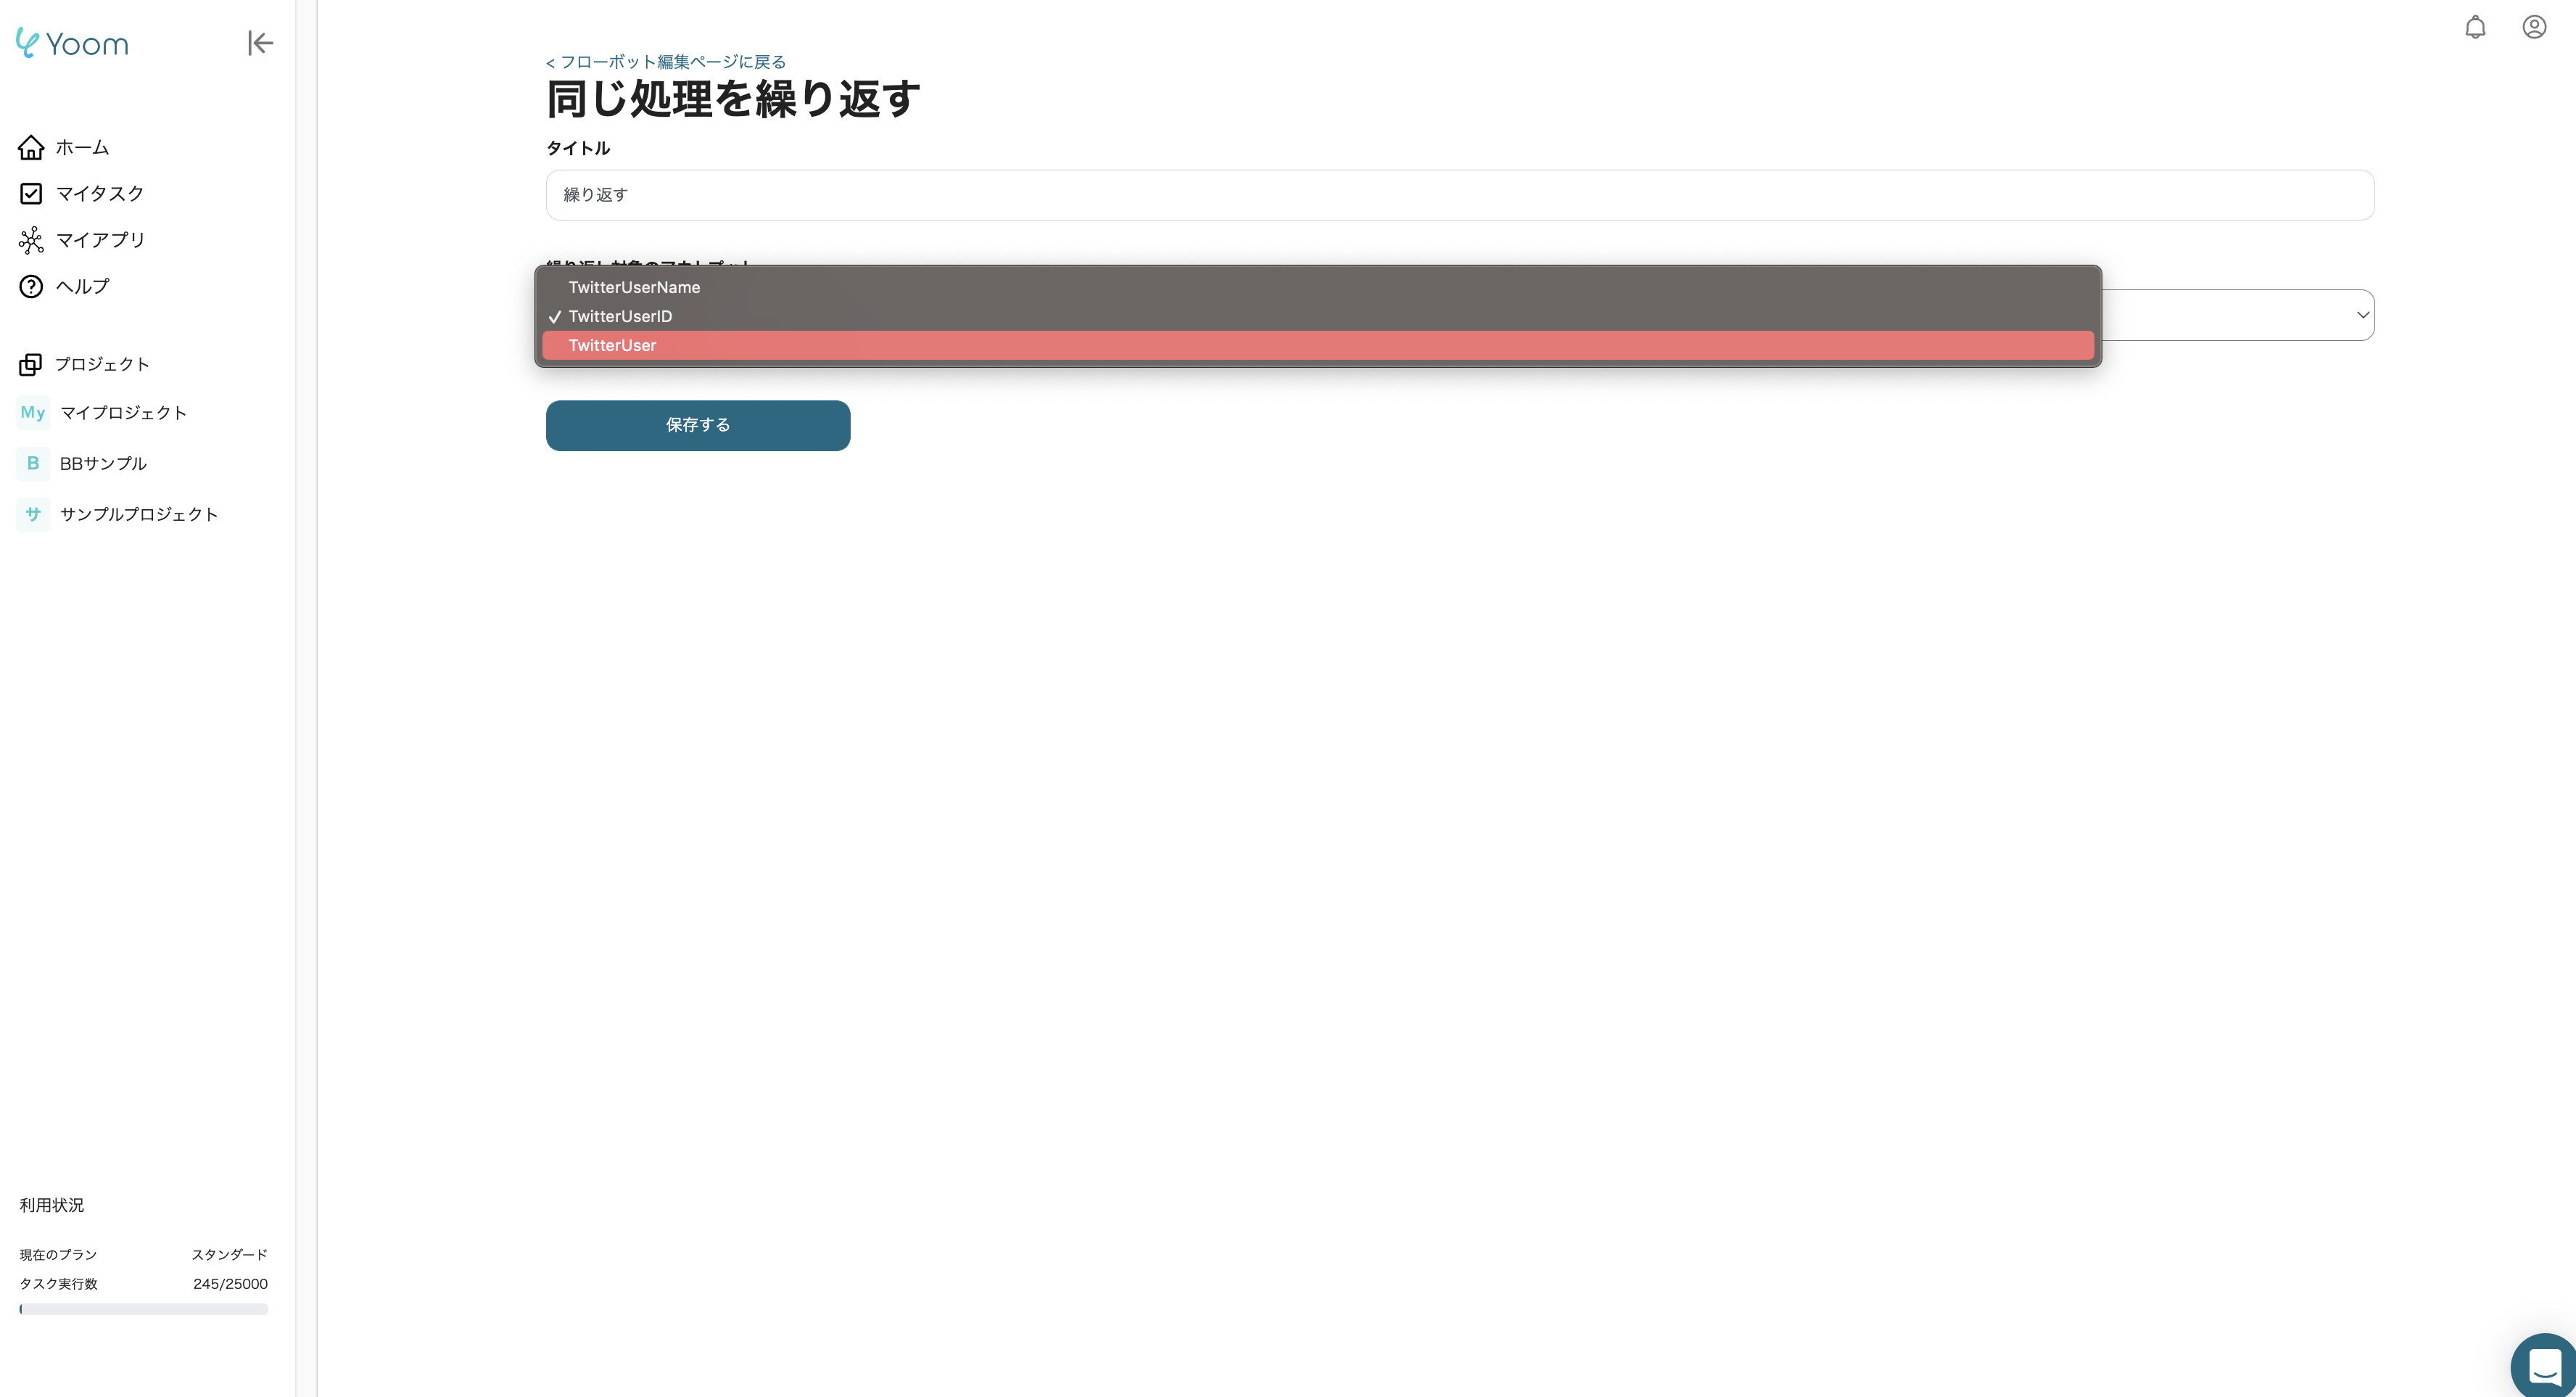The height and width of the screenshot is (1397, 2576).
Task: Select the マイアプリ icon
Action: pos(31,240)
